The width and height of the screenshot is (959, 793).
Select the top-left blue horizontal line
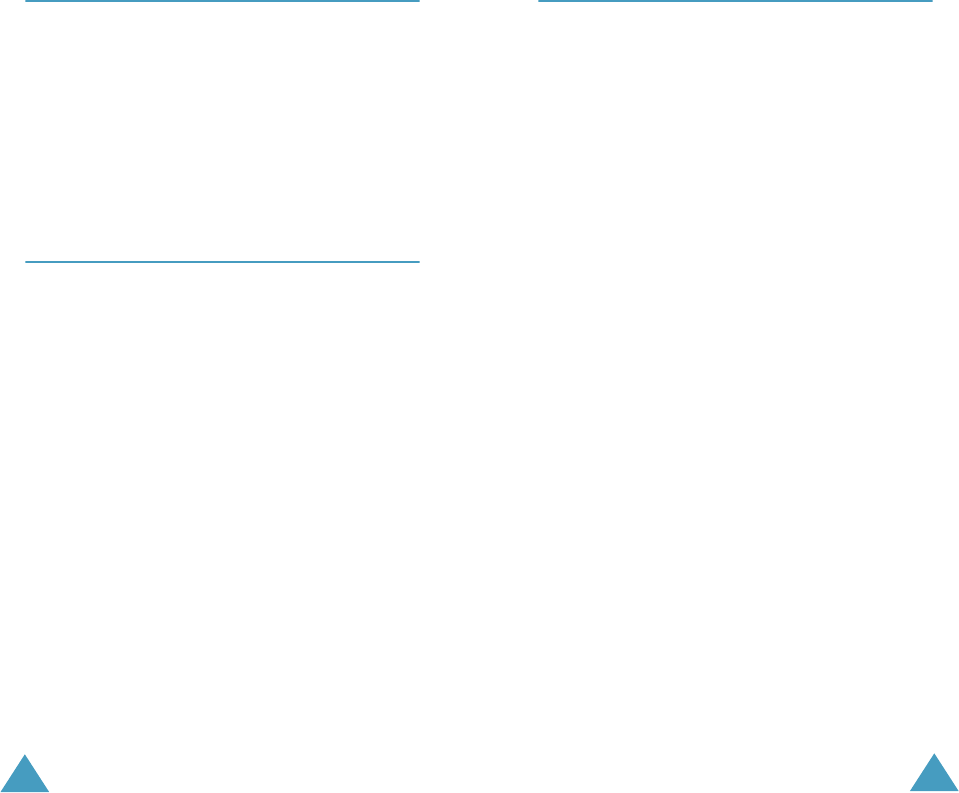pos(222,1)
